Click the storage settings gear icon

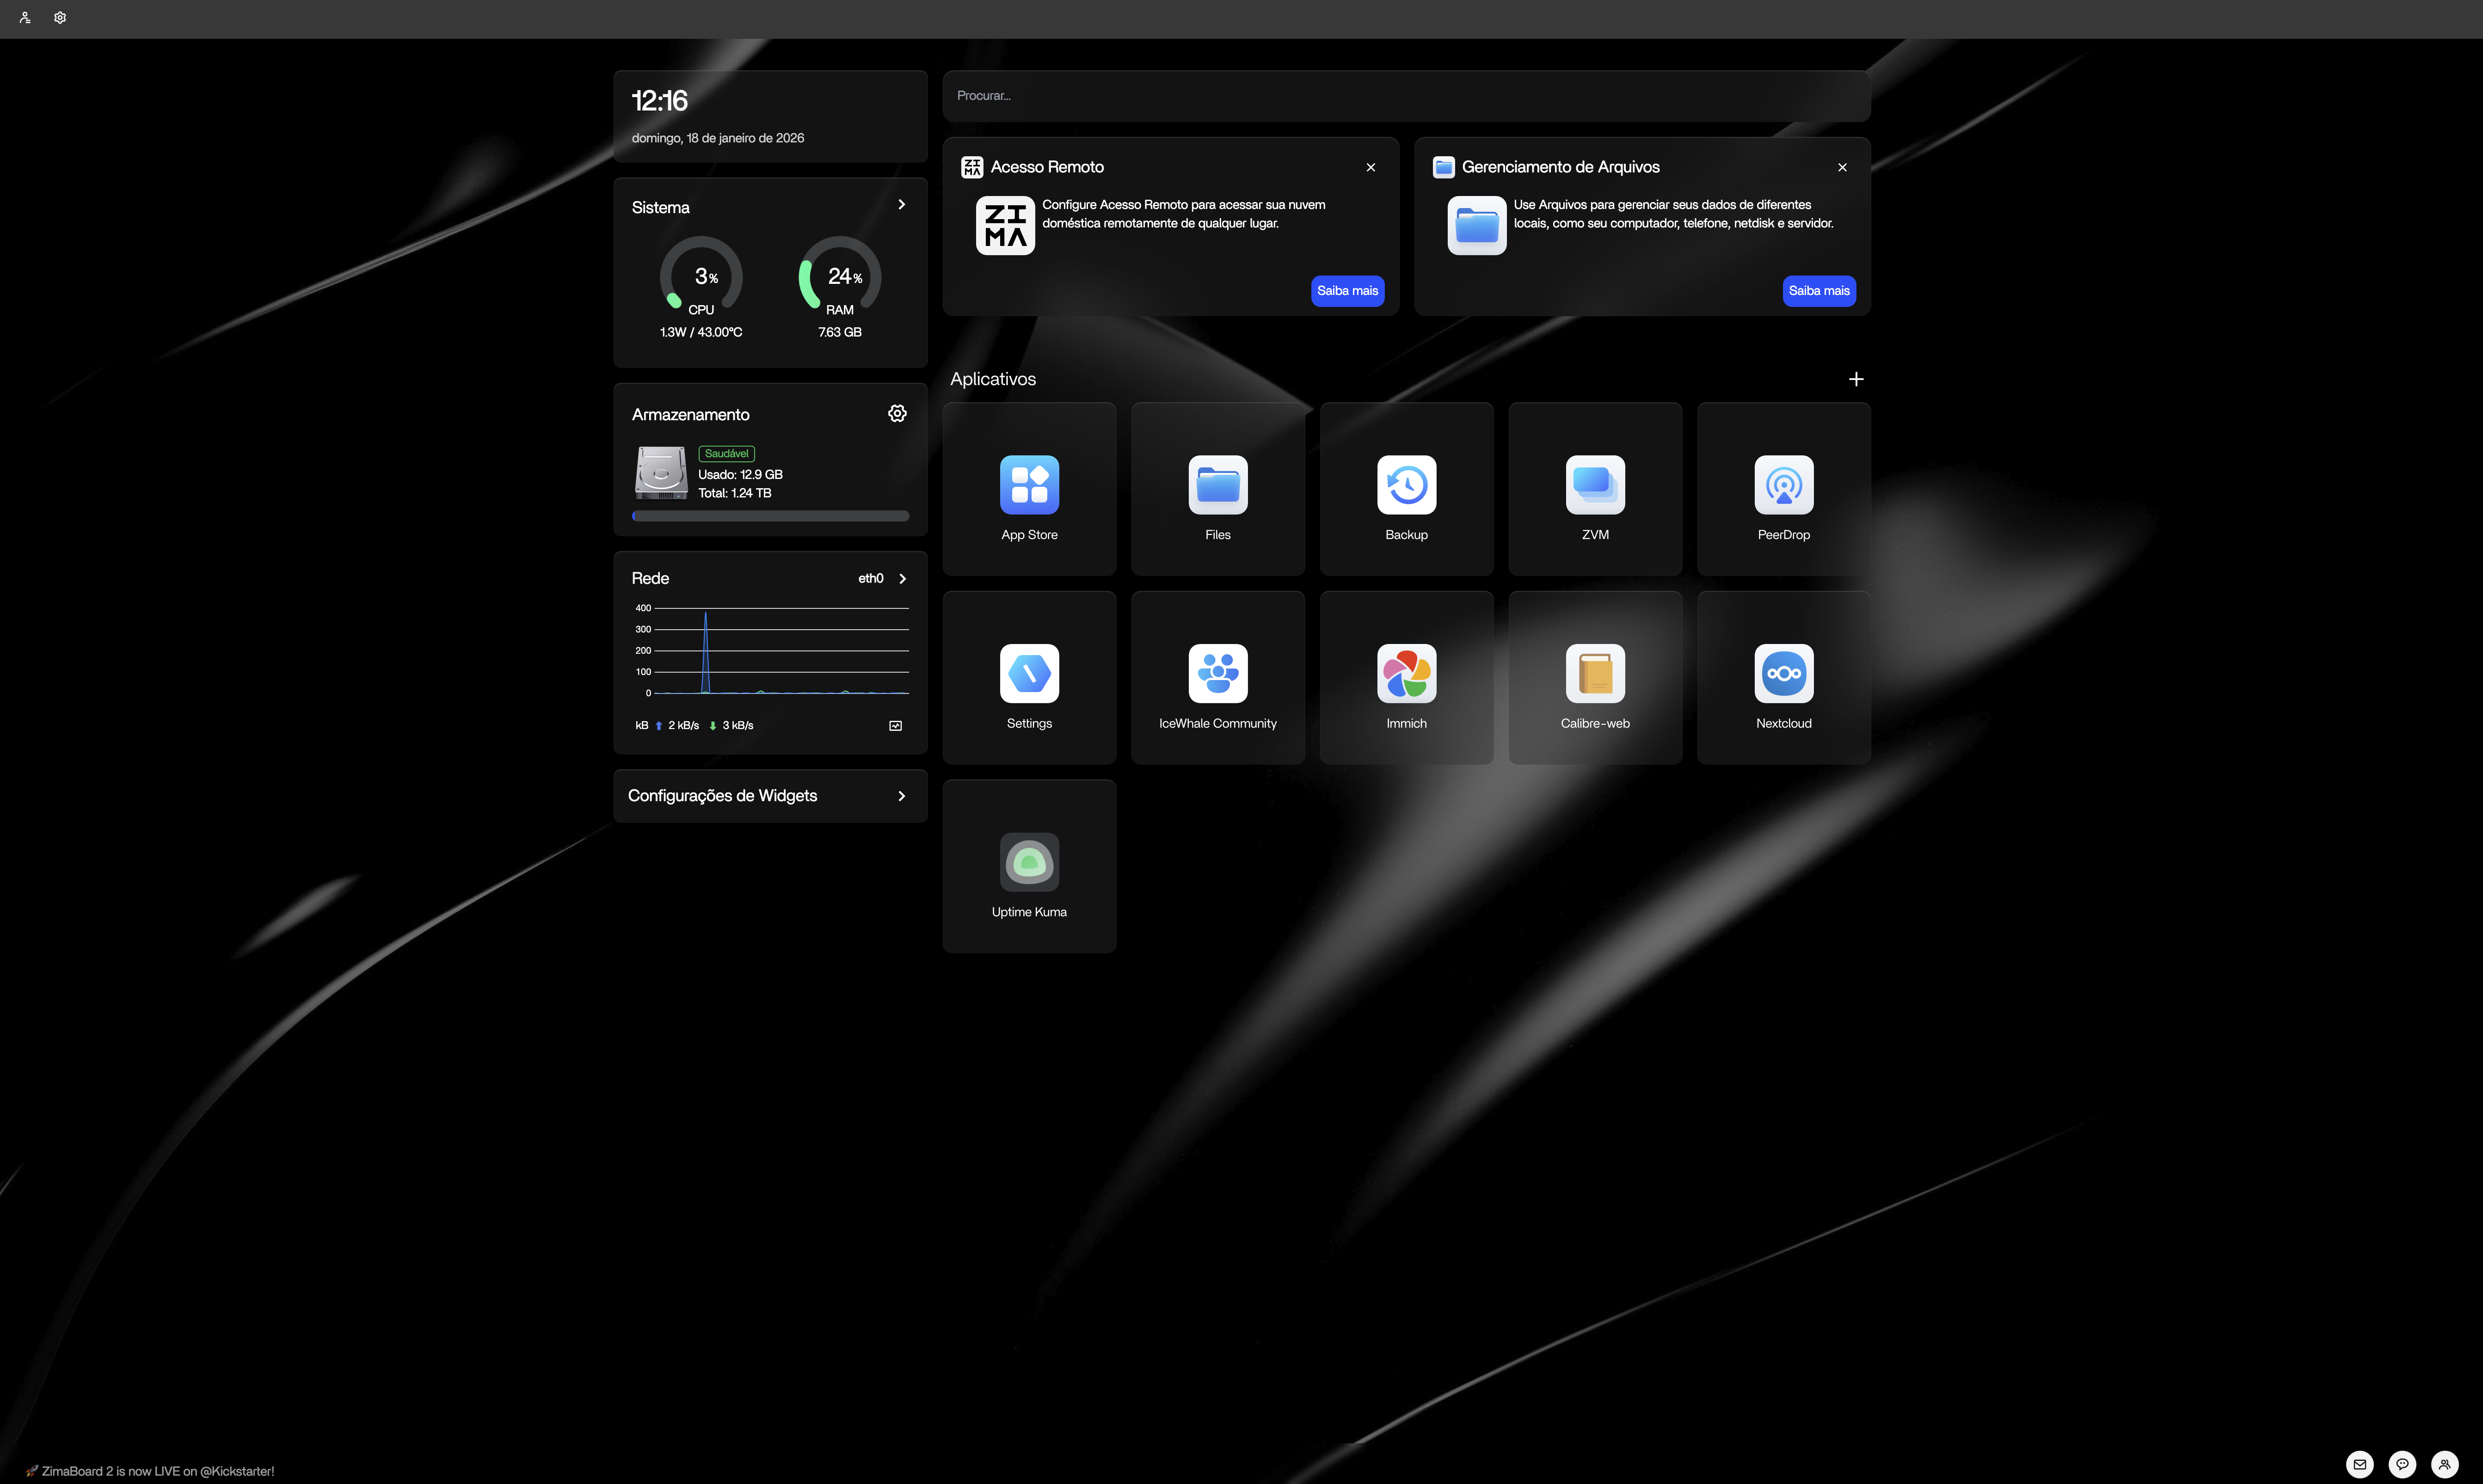897,414
